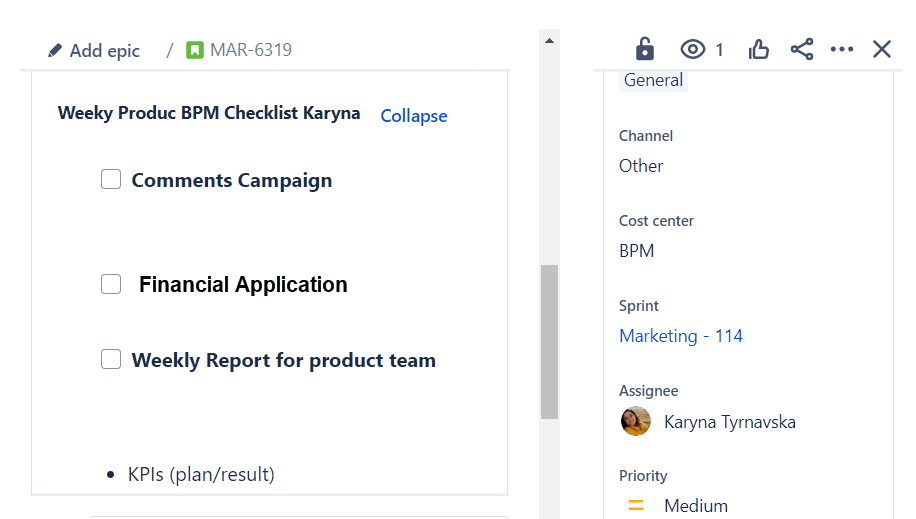Image resolution: width=916 pixels, height=519 pixels.
Task: Click the watcher count number 1
Action: tap(719, 50)
